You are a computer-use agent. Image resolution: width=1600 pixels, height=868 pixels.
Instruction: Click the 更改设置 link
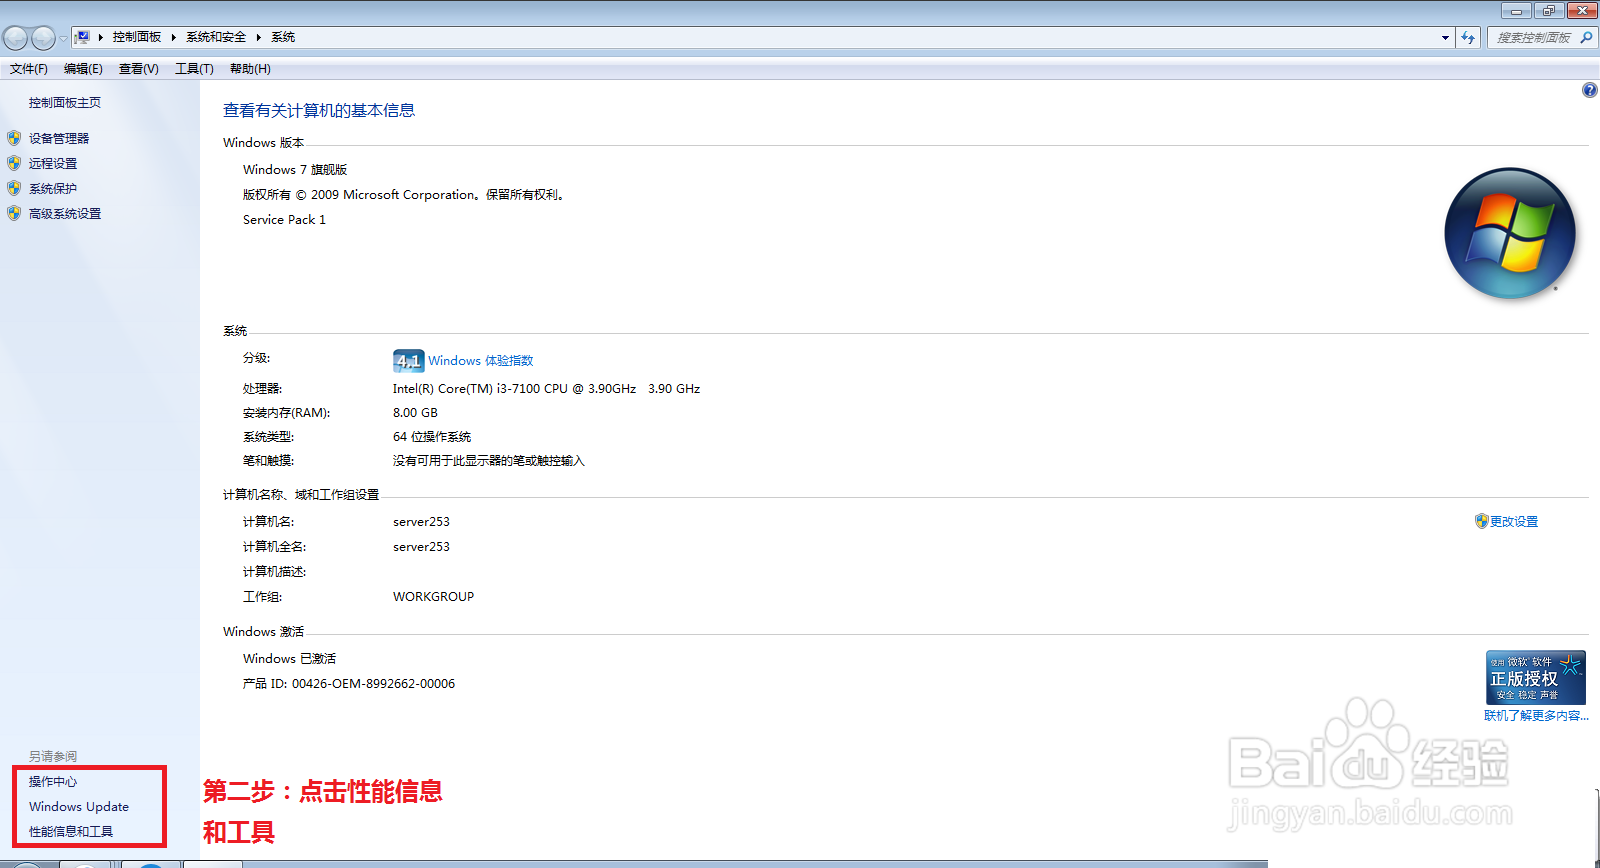coord(1514,522)
